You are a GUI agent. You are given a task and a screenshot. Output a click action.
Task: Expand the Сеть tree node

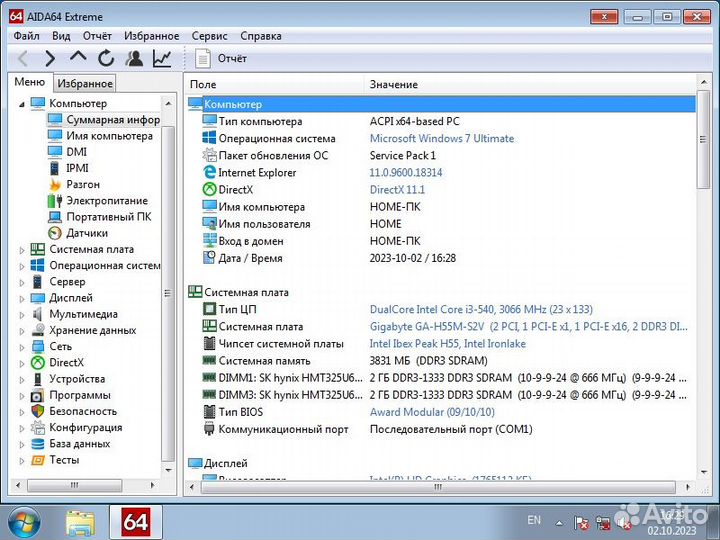pyautogui.click(x=22, y=347)
